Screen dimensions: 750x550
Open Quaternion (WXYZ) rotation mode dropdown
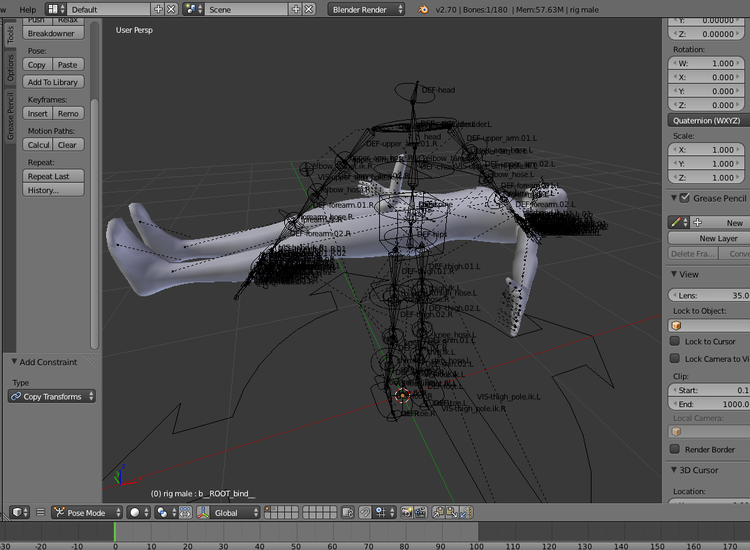(708, 121)
